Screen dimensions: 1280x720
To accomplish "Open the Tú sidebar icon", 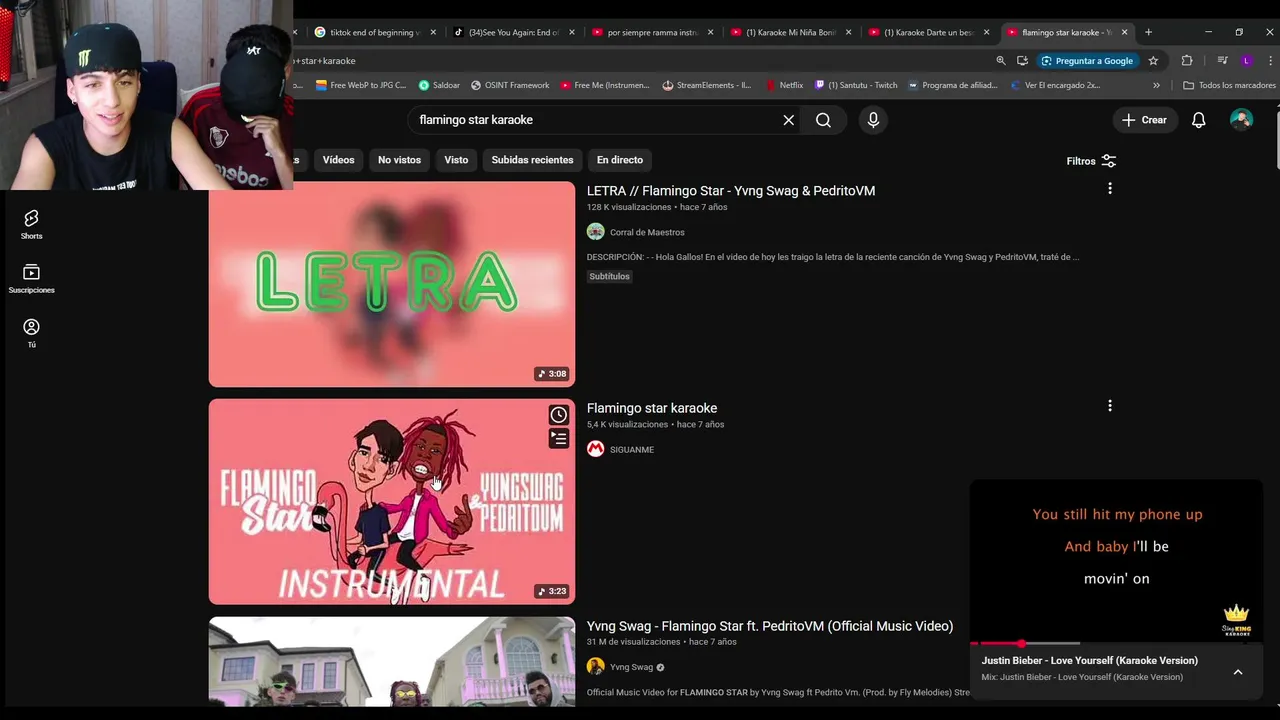I will 31,333.
